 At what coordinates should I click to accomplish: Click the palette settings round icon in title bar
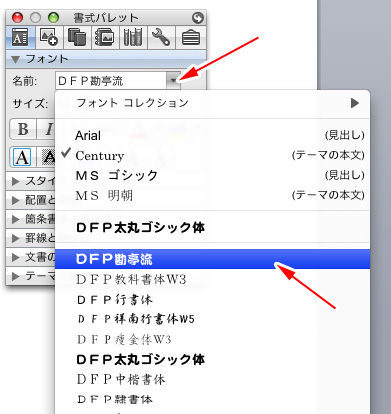(198, 18)
